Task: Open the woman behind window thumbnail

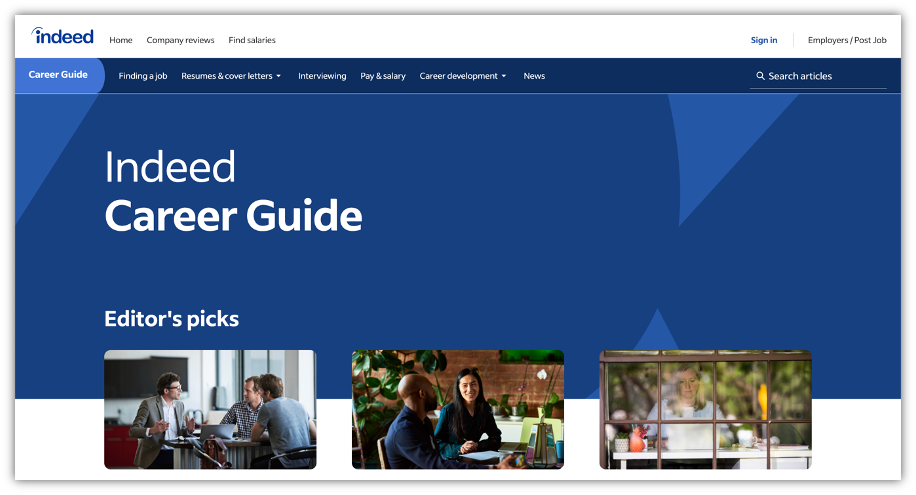Action: click(706, 410)
